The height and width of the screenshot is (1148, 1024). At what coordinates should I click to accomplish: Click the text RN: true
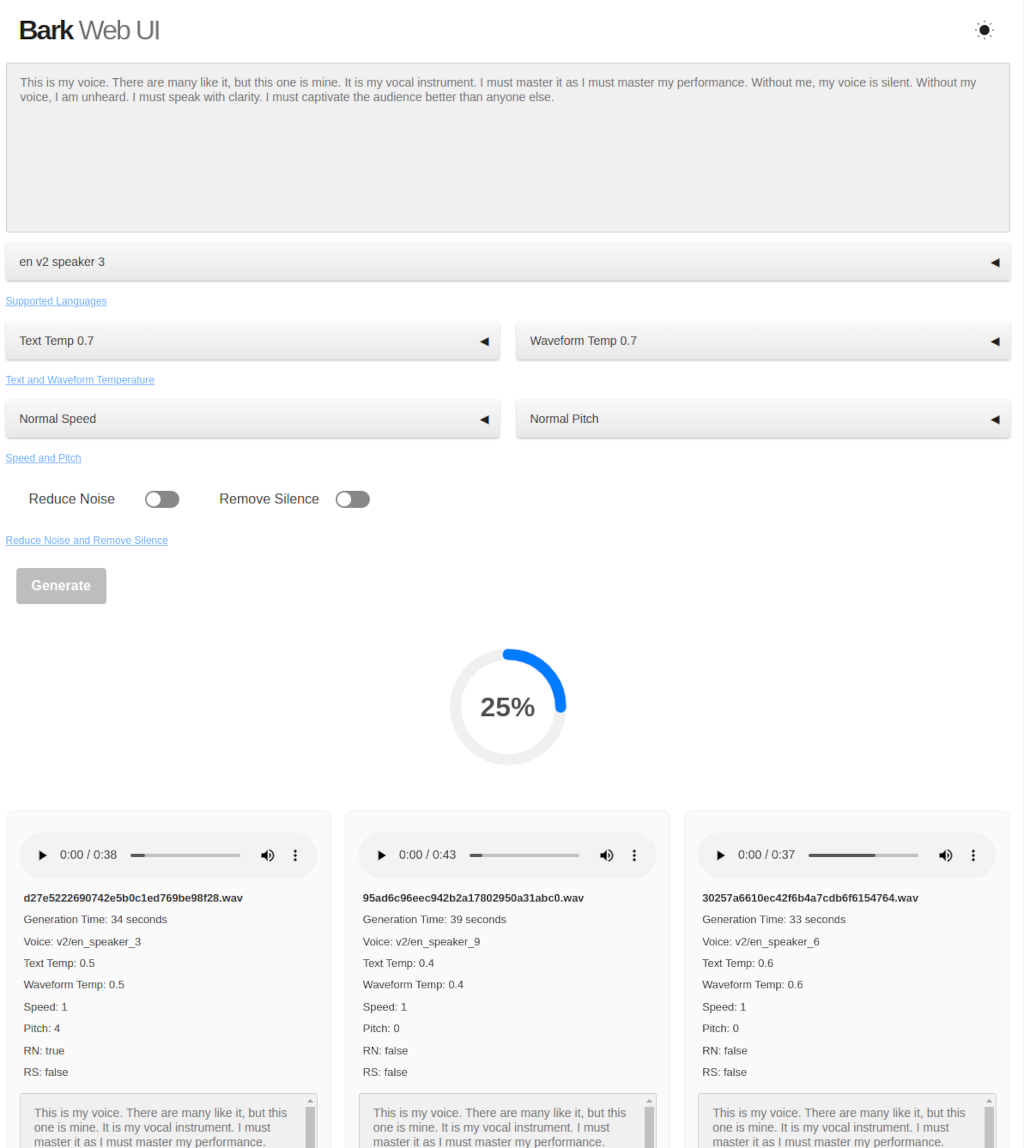(44, 1051)
